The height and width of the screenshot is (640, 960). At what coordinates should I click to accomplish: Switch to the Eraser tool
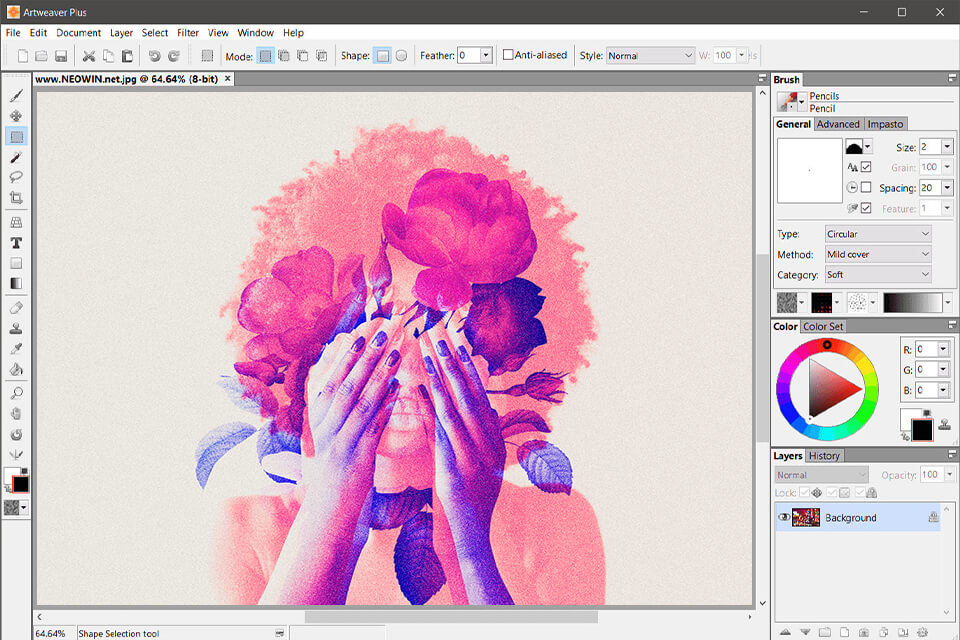tap(16, 307)
